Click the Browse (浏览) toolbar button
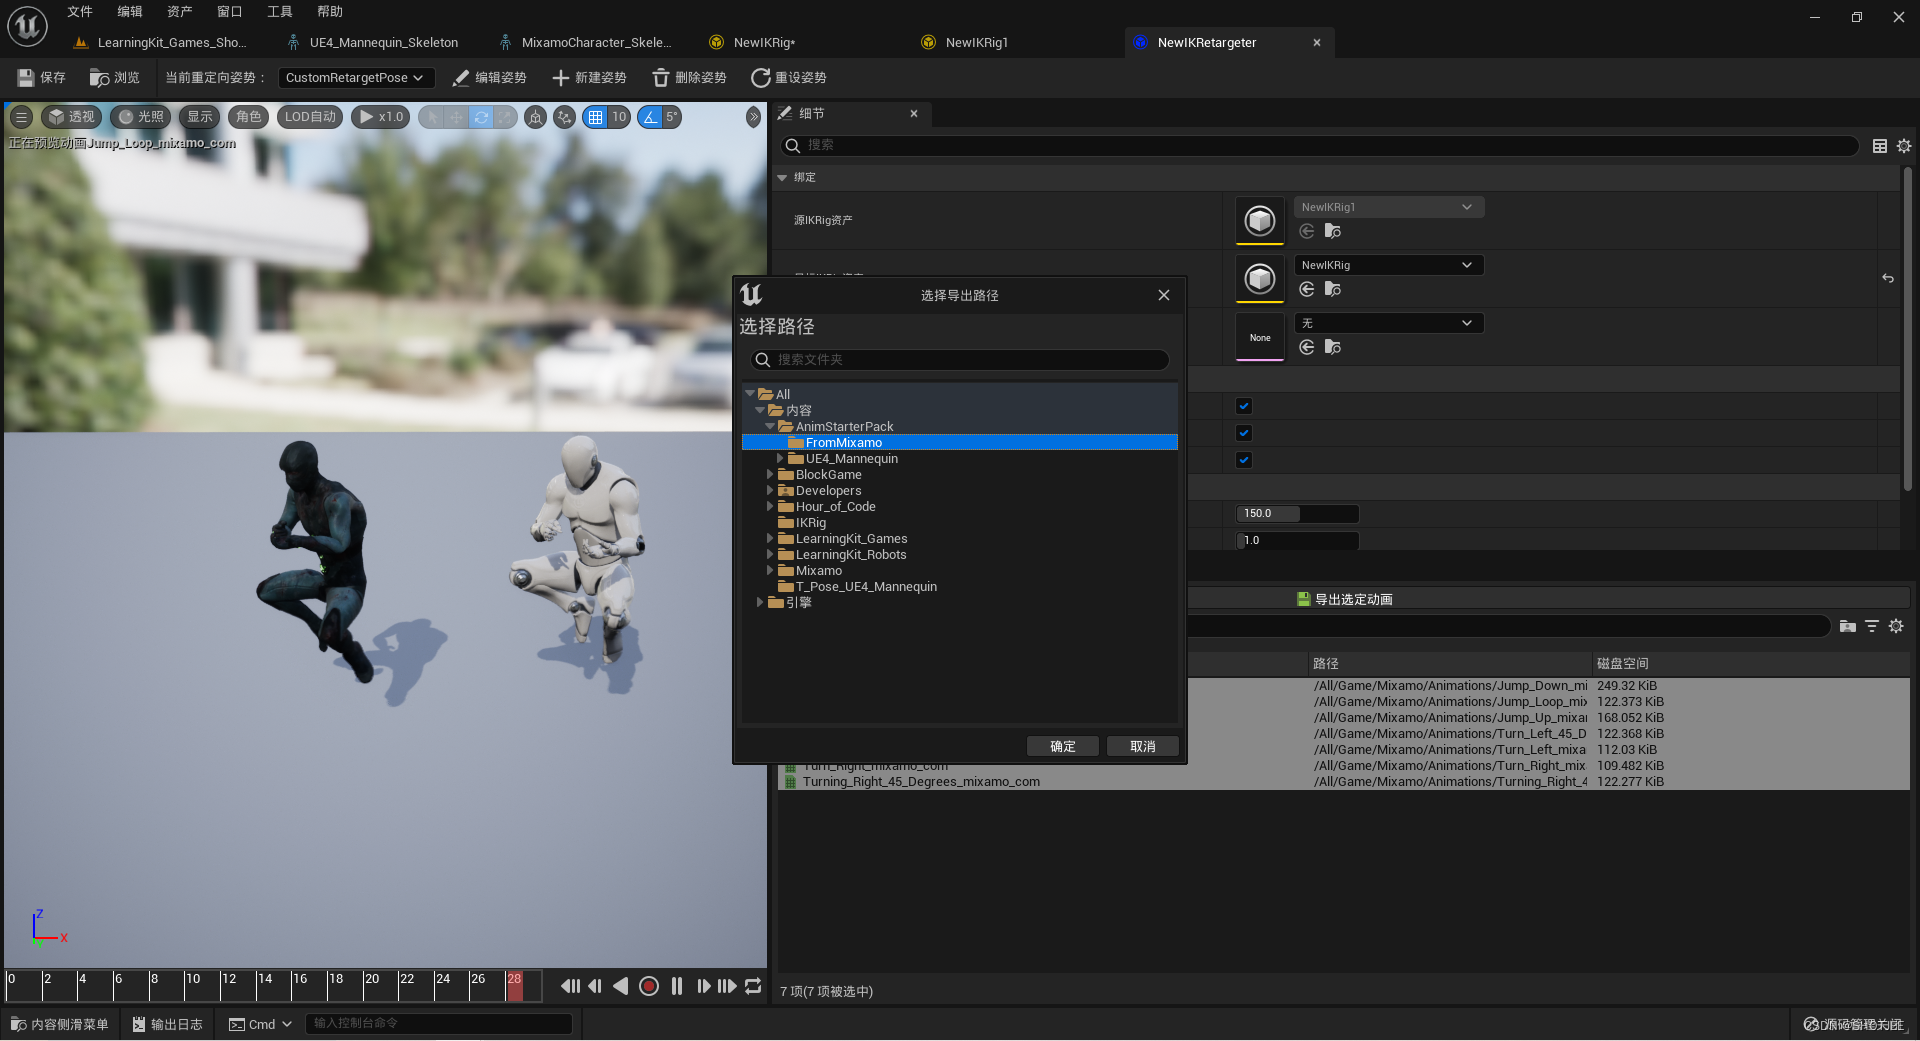Screen dimensions: 1920x1041 tap(114, 77)
